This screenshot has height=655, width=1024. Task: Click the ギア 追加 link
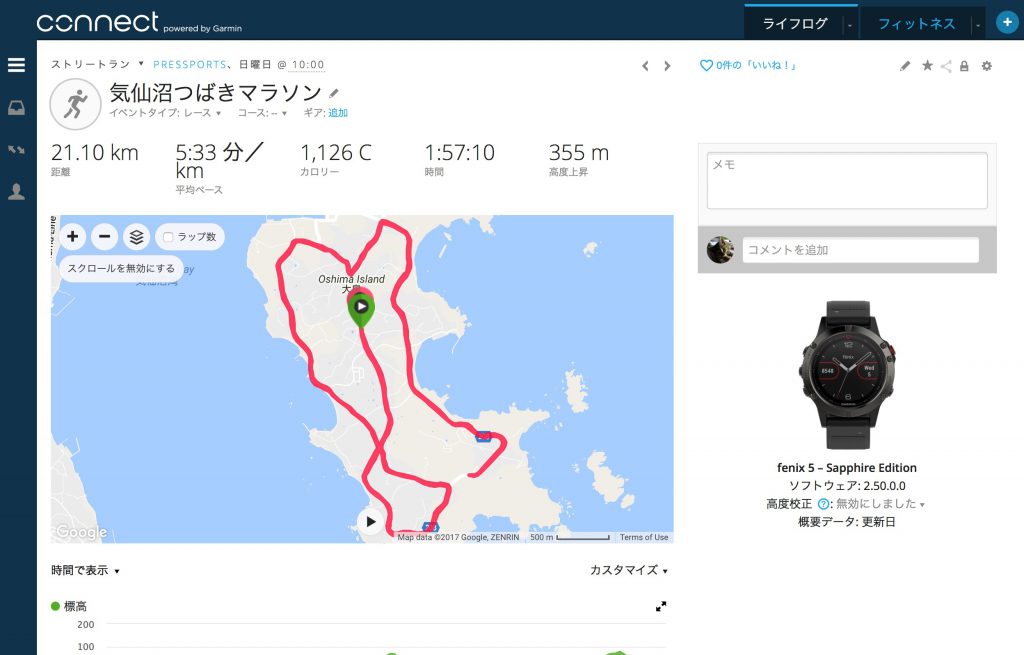(x=338, y=113)
